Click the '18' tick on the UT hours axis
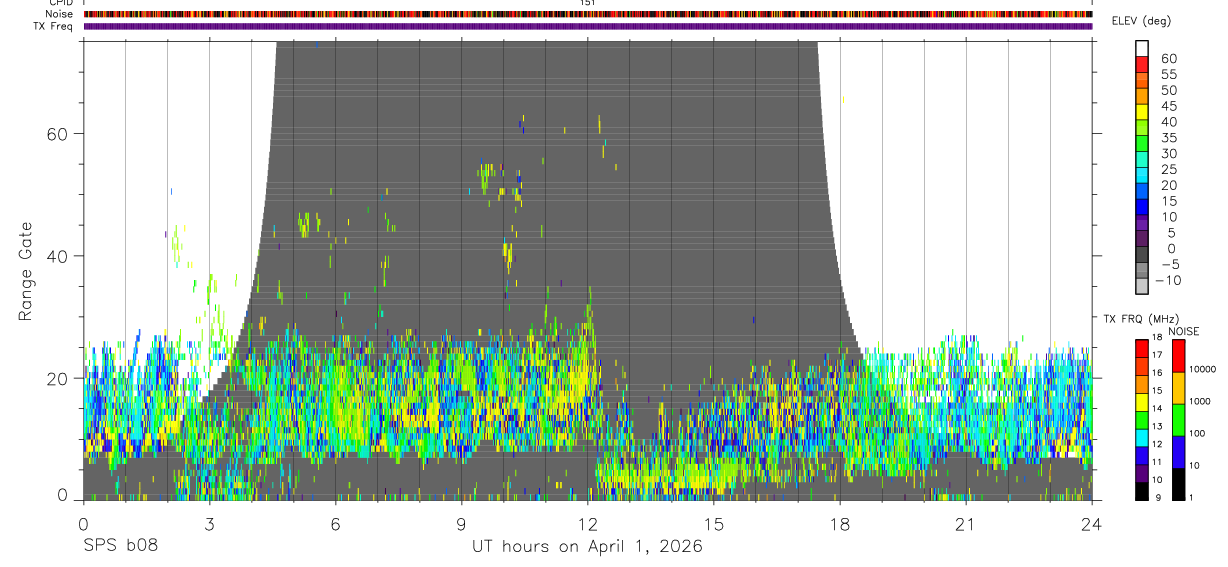Viewport: 1228px width, 567px height. 840,523
